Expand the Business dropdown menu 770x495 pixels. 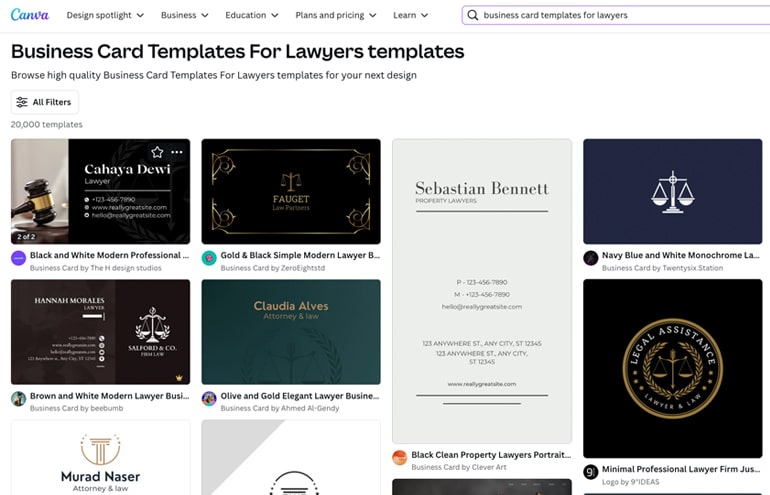pos(184,16)
